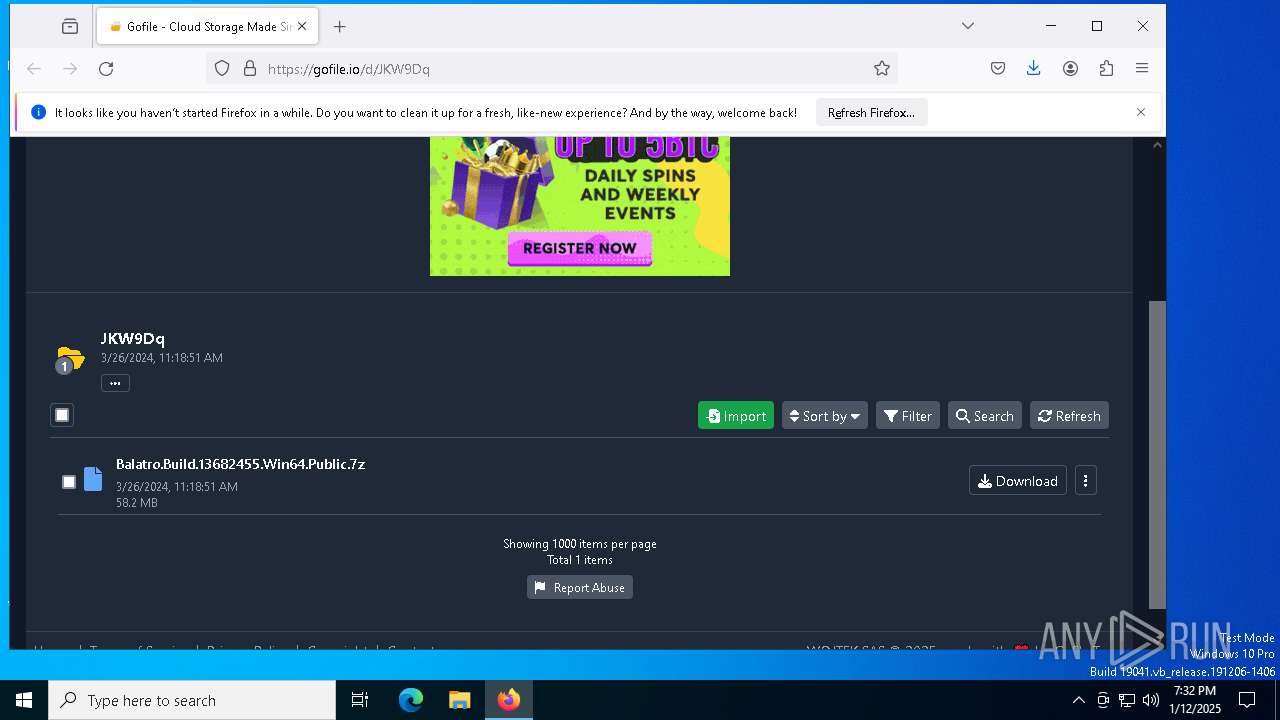The image size is (1280, 720).
Task: Open the volume tray icon
Action: (x=1151, y=700)
